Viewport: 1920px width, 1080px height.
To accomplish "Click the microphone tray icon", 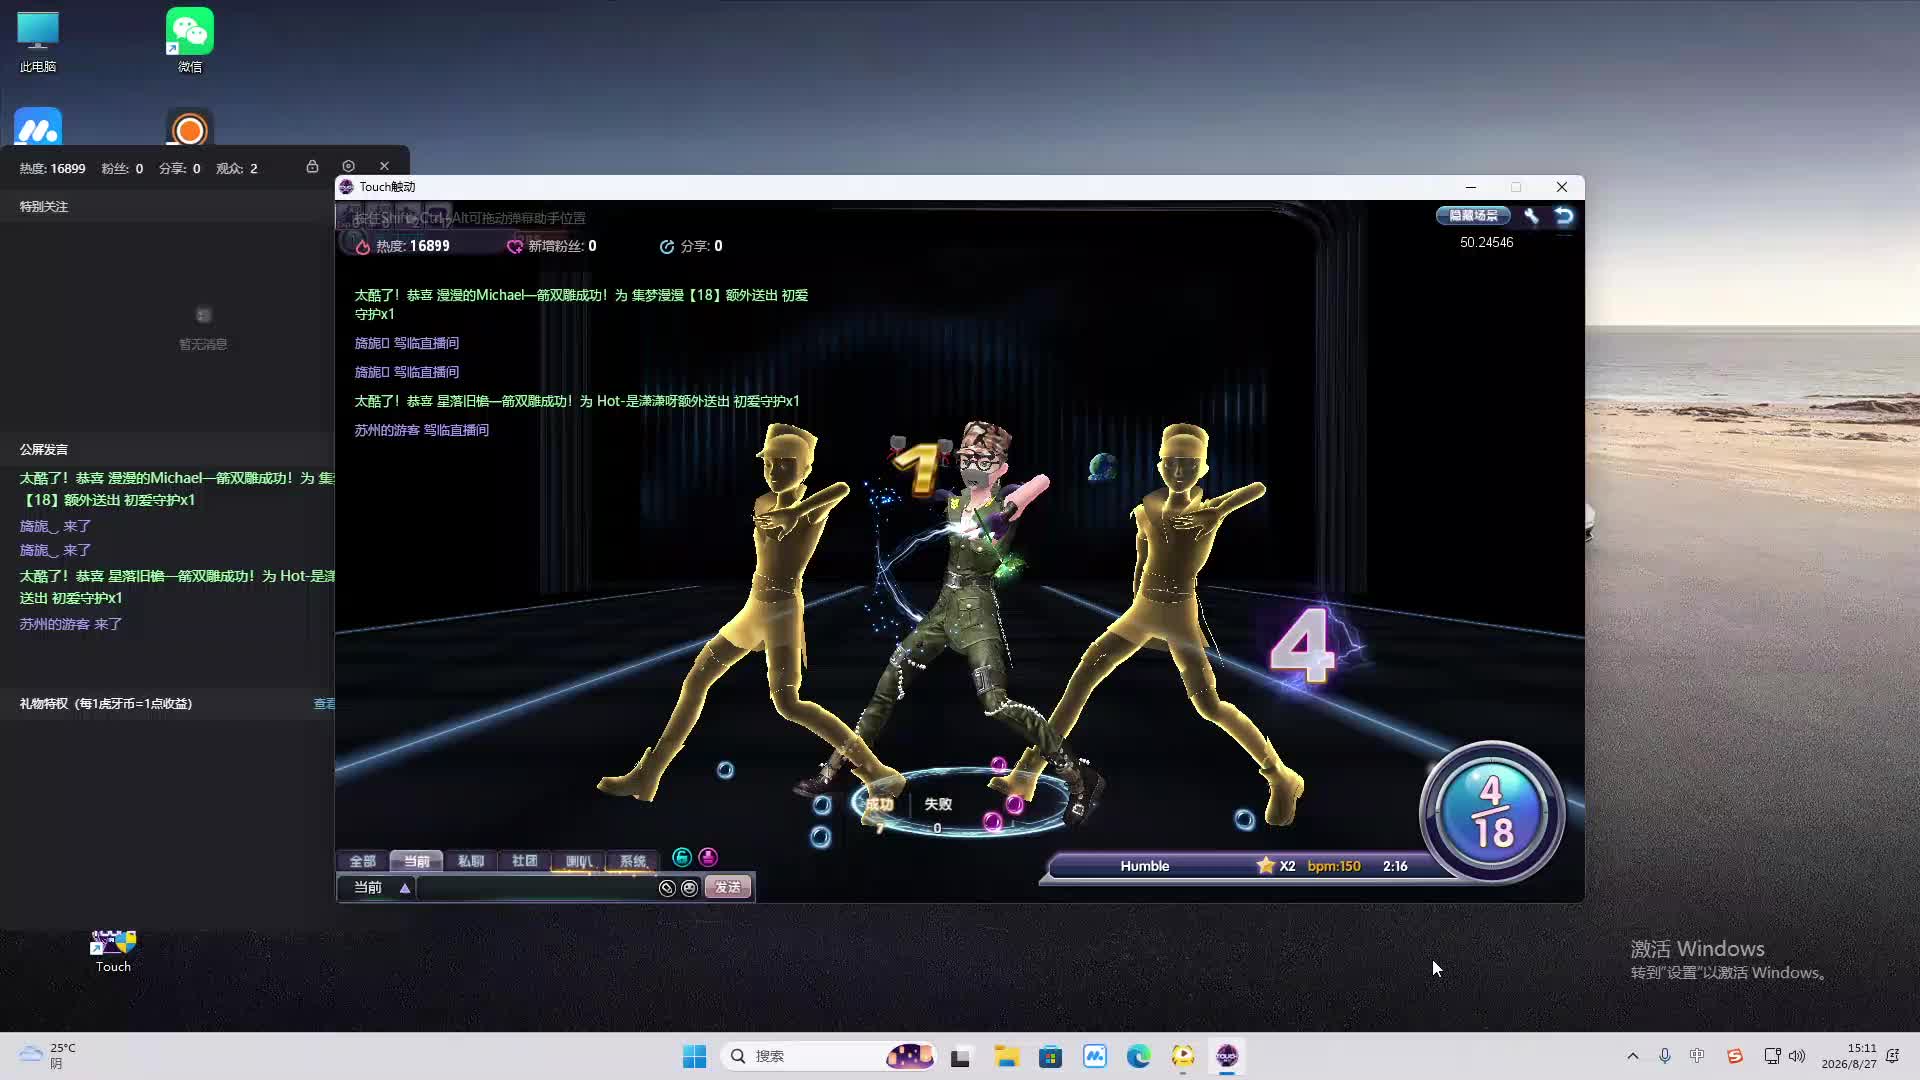I will (x=1665, y=1056).
